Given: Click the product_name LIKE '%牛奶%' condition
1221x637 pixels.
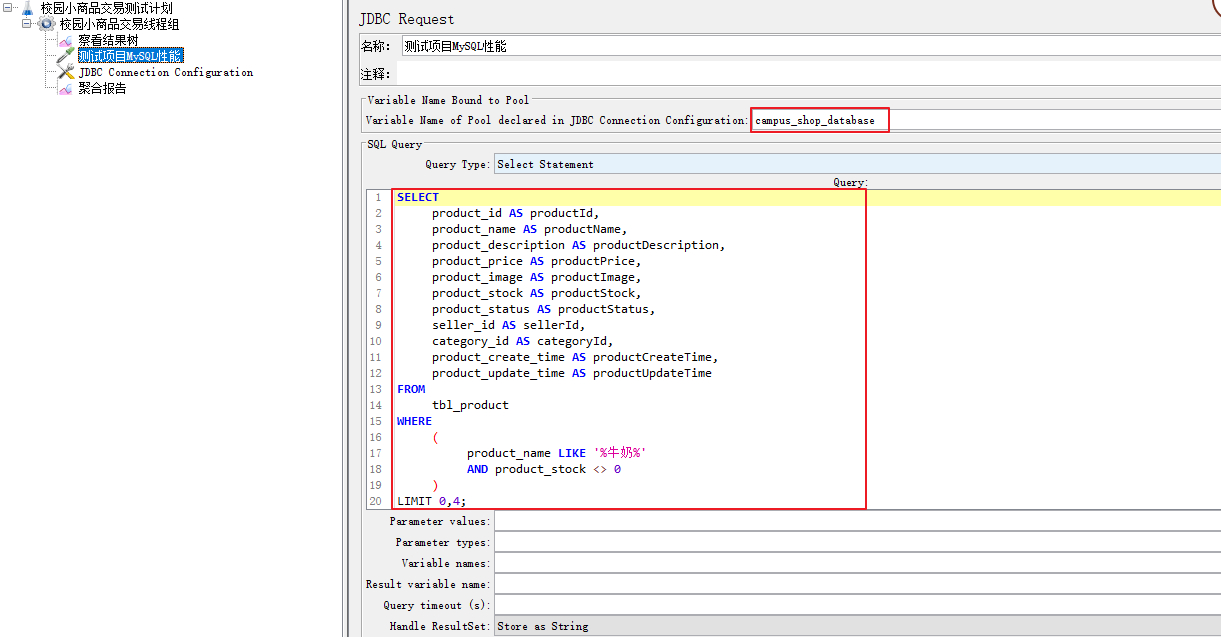Looking at the screenshot, I should 557,453.
